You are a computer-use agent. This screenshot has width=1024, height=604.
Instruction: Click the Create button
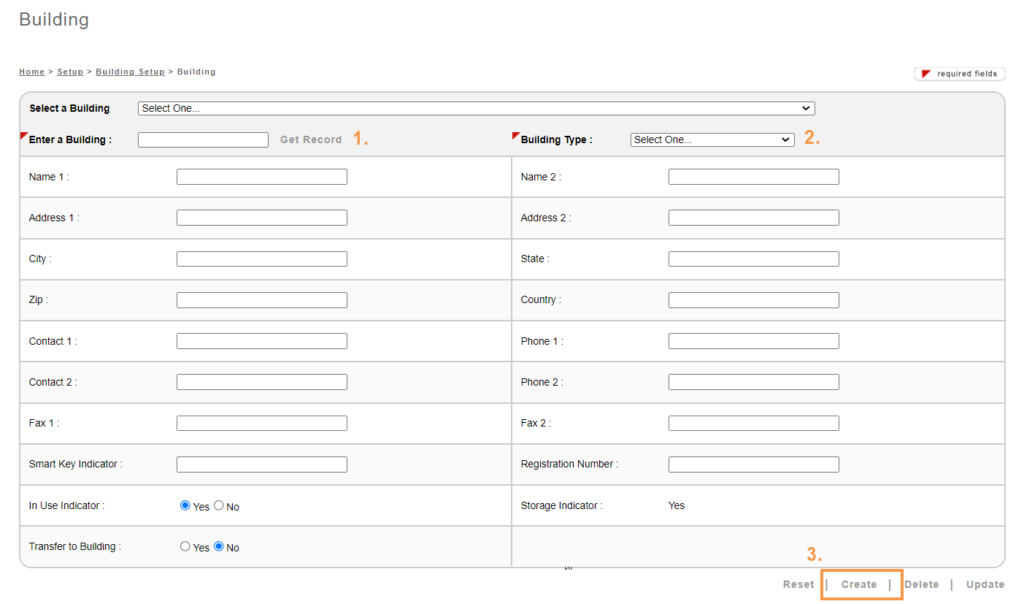click(x=859, y=584)
